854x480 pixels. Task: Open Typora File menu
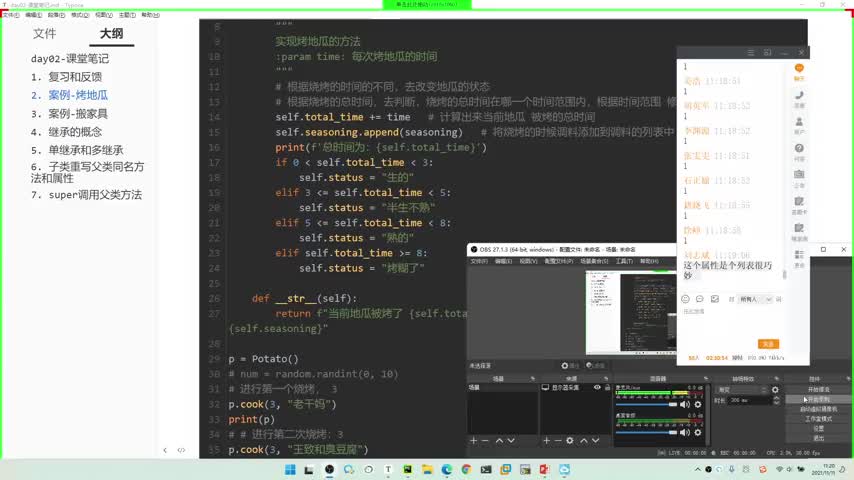click(11, 15)
